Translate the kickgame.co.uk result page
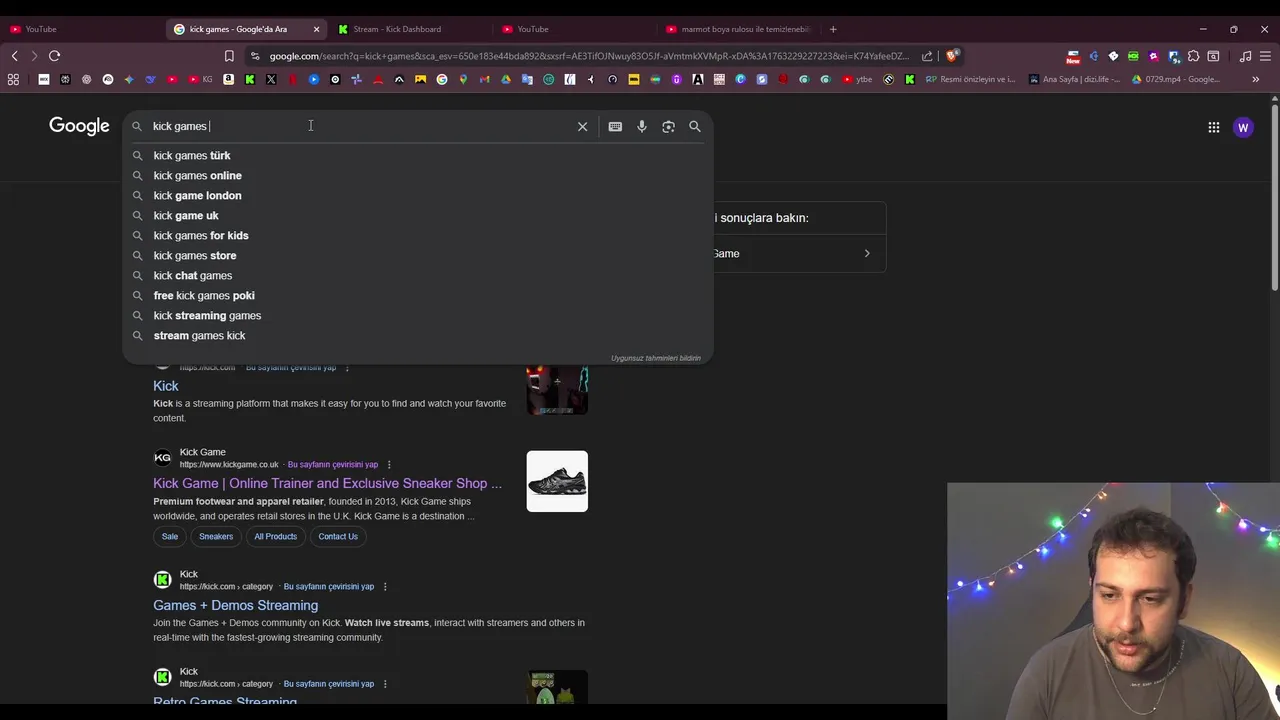1280x720 pixels. pyautogui.click(x=333, y=464)
